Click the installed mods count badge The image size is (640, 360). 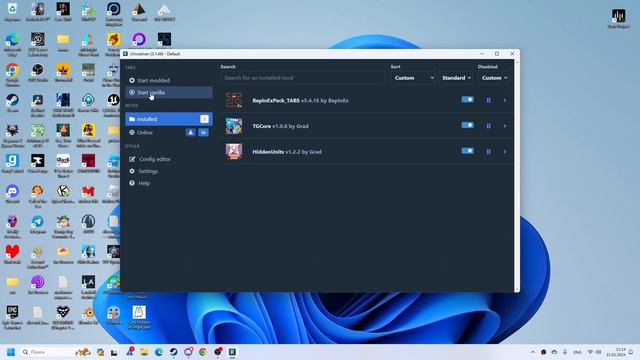tap(204, 119)
